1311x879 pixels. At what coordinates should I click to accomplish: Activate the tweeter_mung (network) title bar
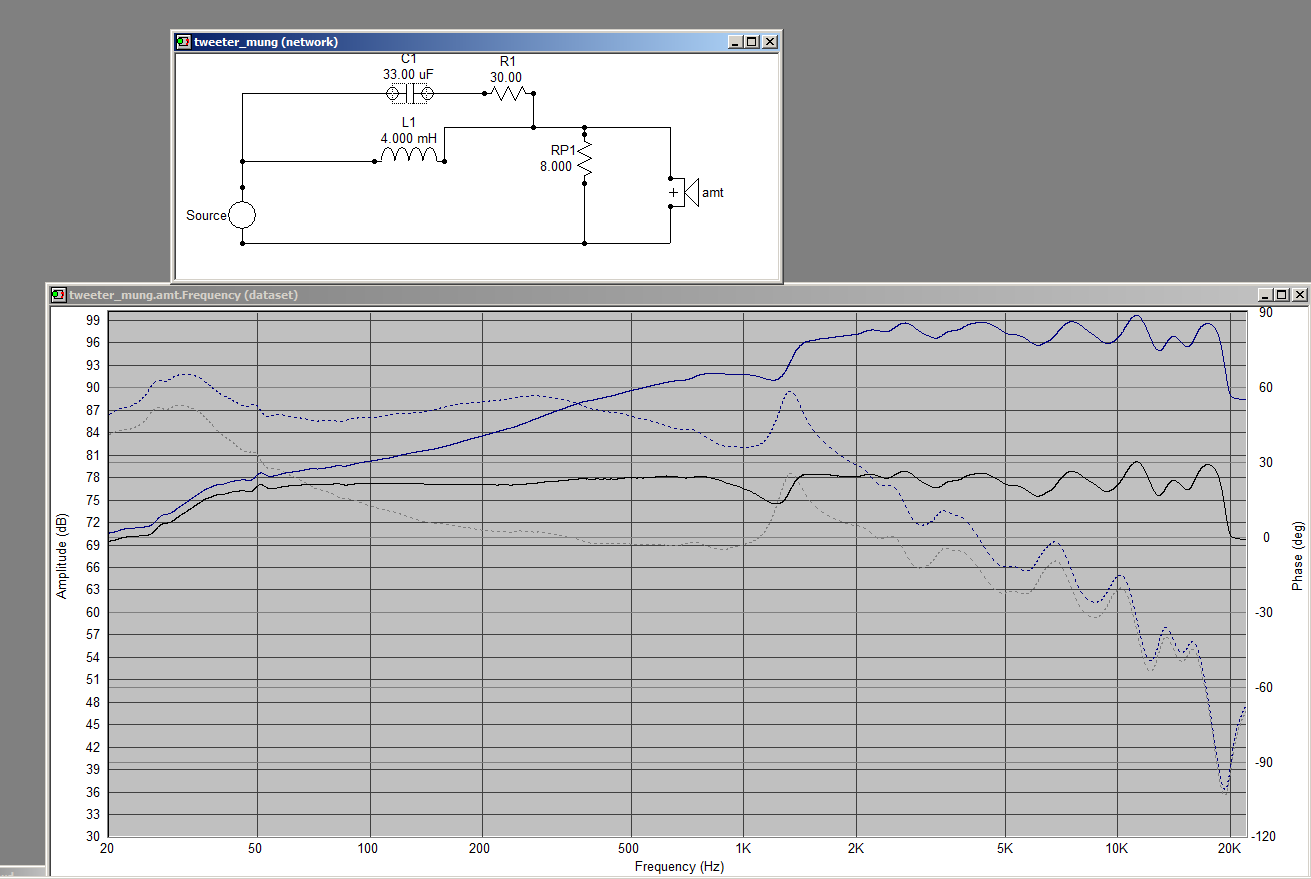476,42
